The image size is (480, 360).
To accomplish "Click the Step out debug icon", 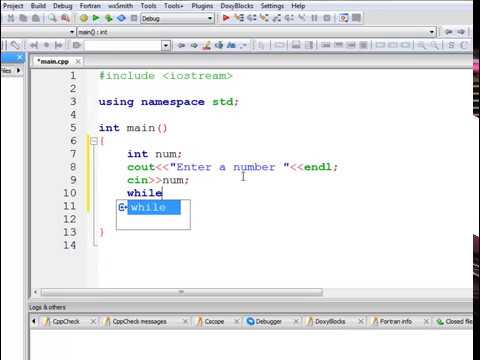I will click(x=277, y=18).
